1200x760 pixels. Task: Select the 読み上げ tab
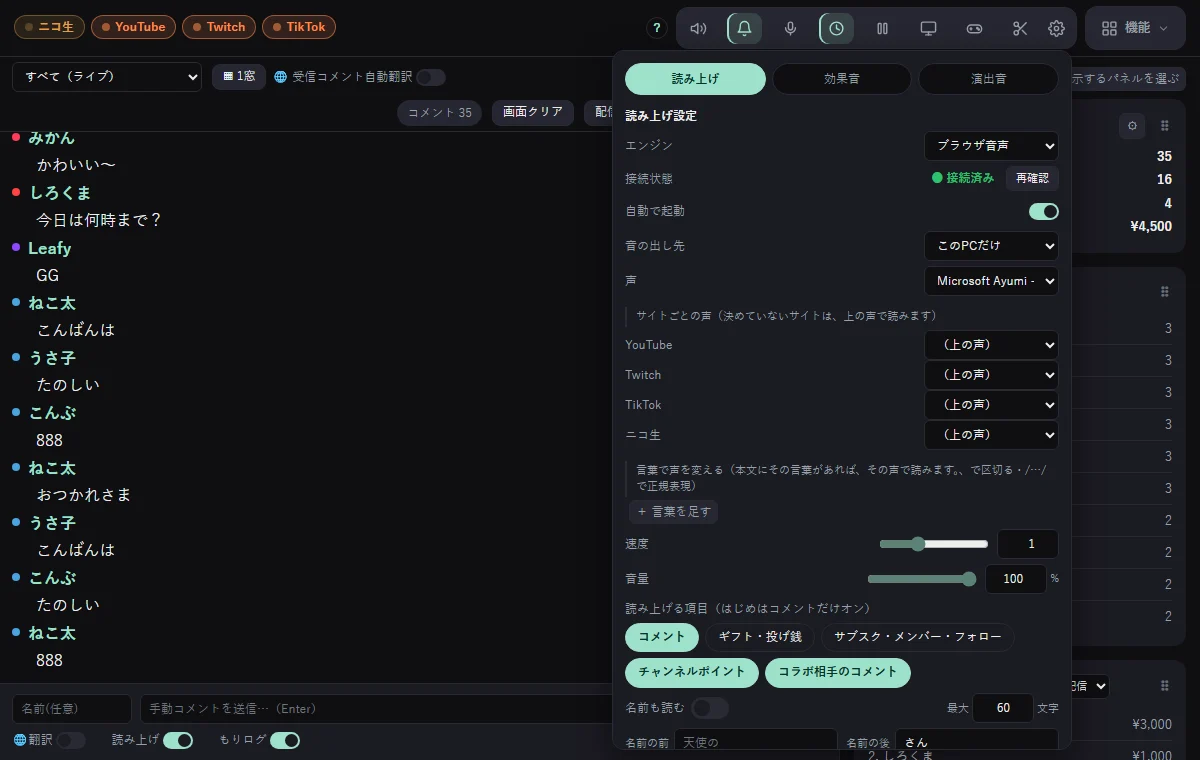[695, 79]
